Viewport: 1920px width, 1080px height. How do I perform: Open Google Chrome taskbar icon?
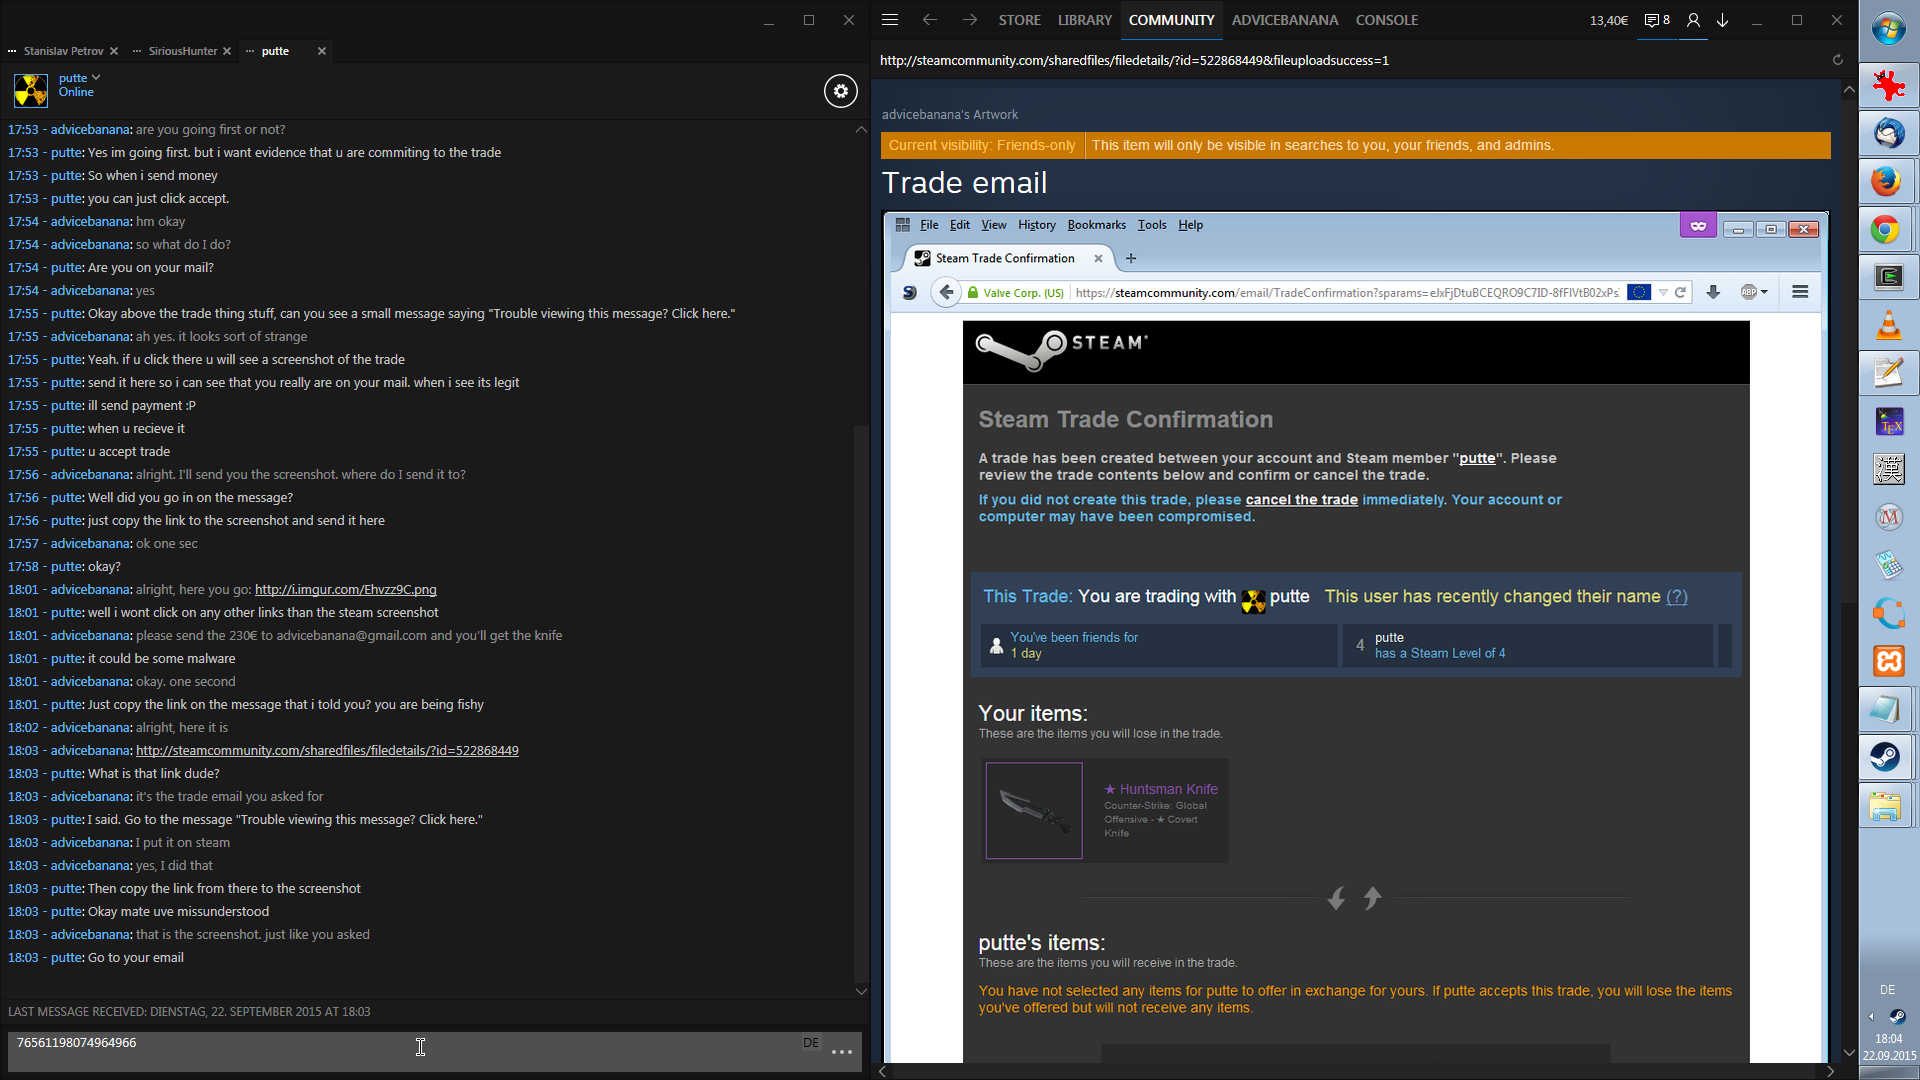pos(1887,231)
